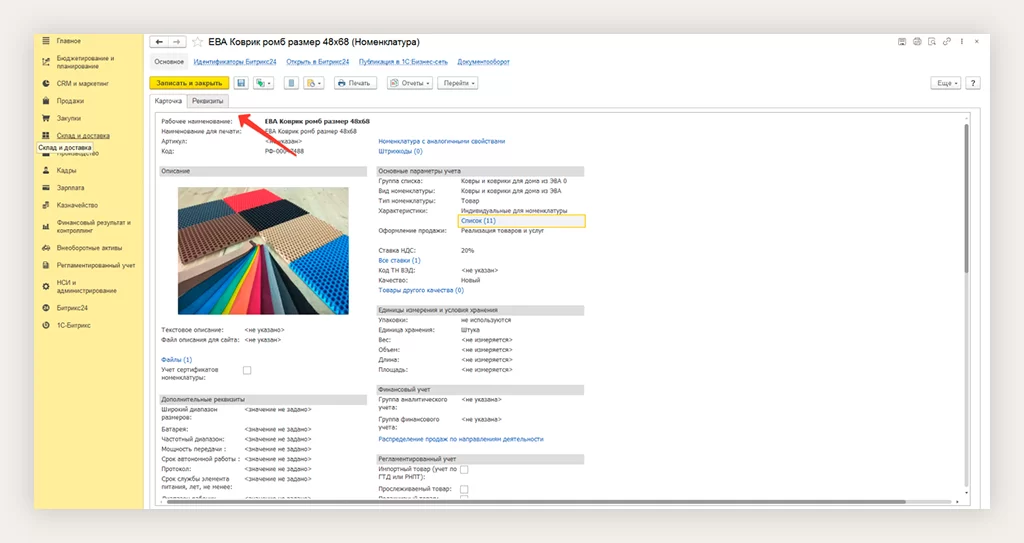Open the question mark help button
The width and height of the screenshot is (1024, 543).
(x=972, y=83)
